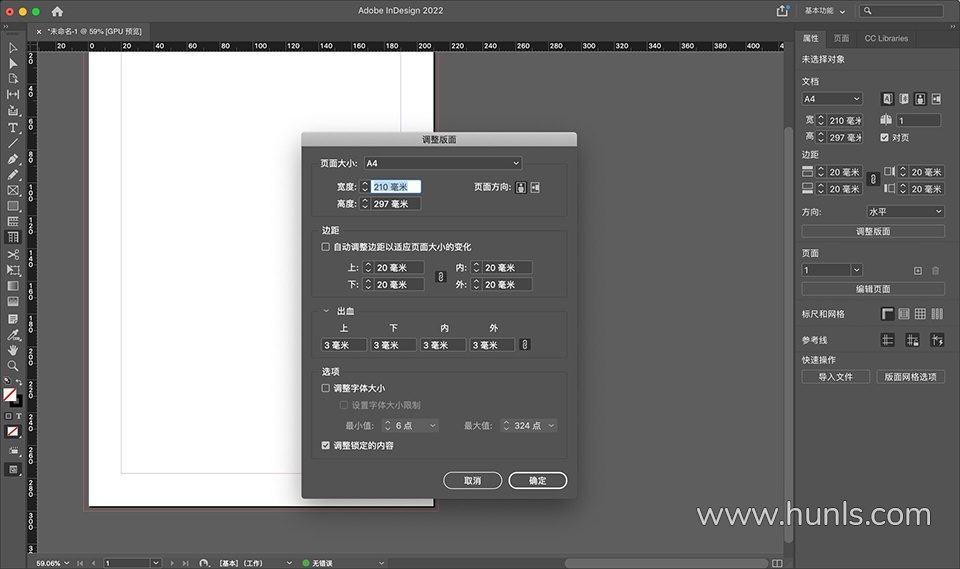Select the Eyedropper tool
The image size is (960, 569).
pyautogui.click(x=13, y=335)
